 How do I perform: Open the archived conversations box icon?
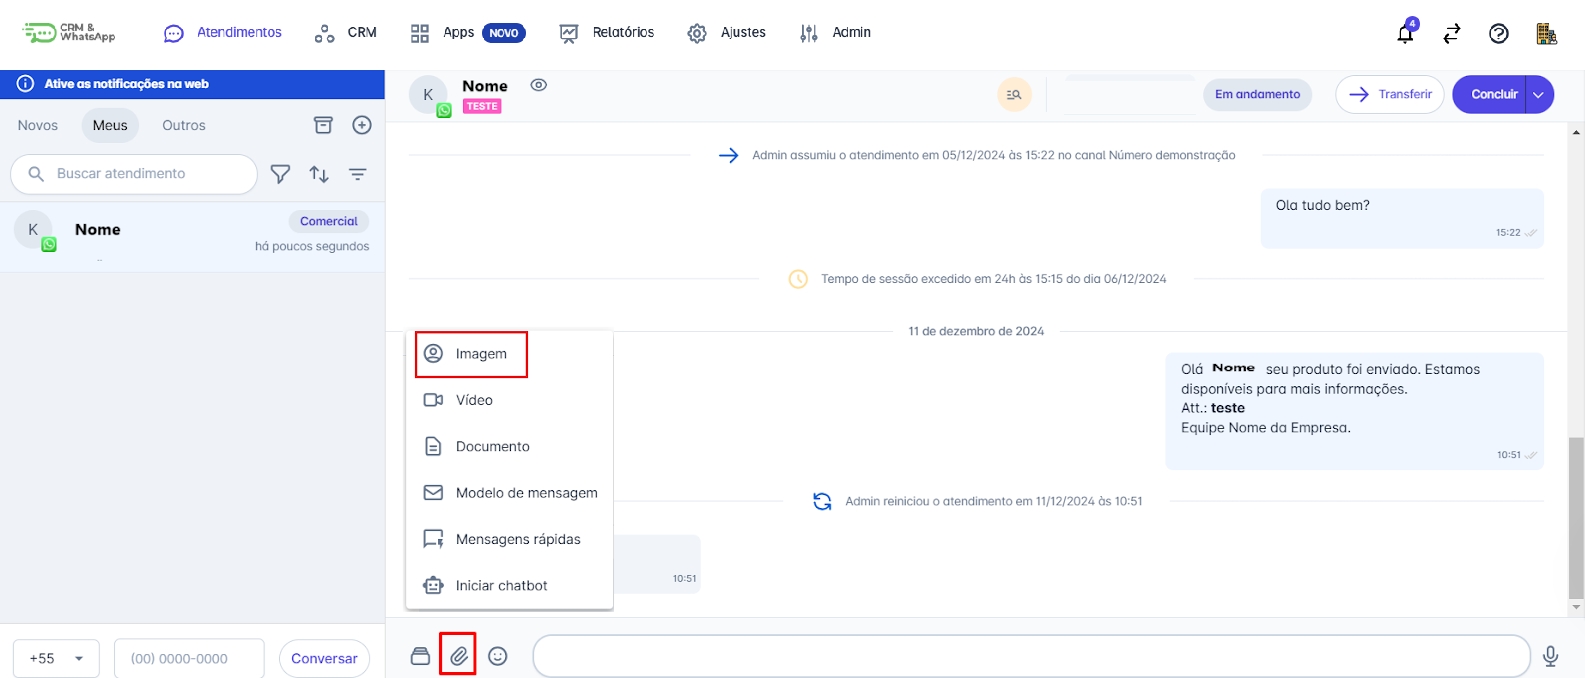click(323, 125)
